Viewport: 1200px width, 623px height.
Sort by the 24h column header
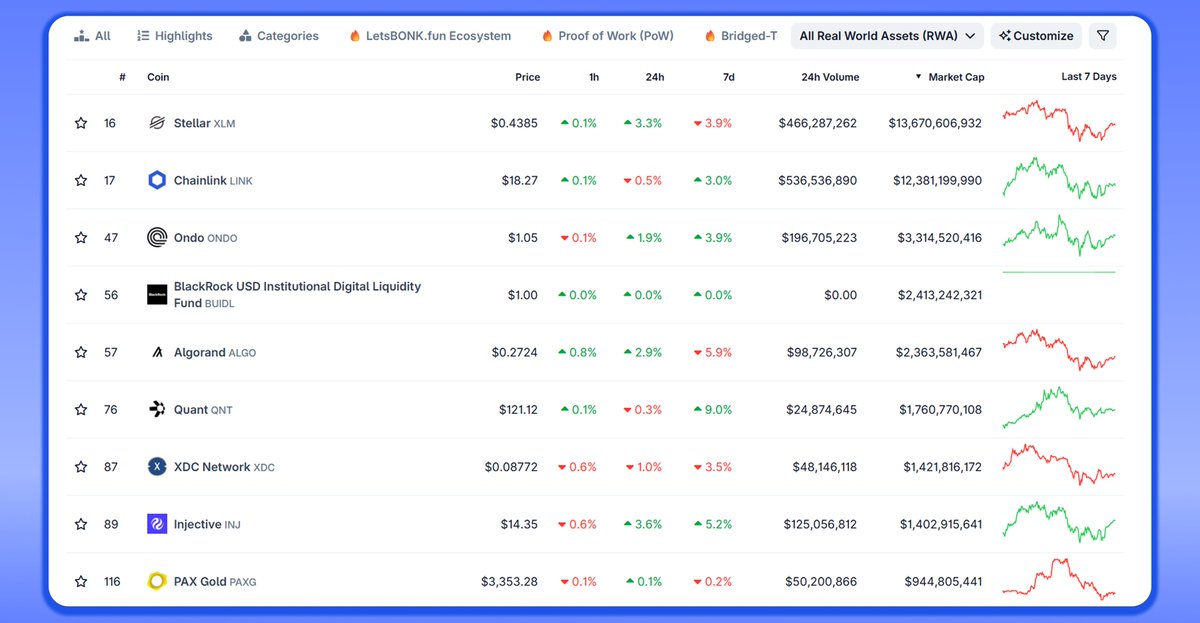(x=655, y=77)
